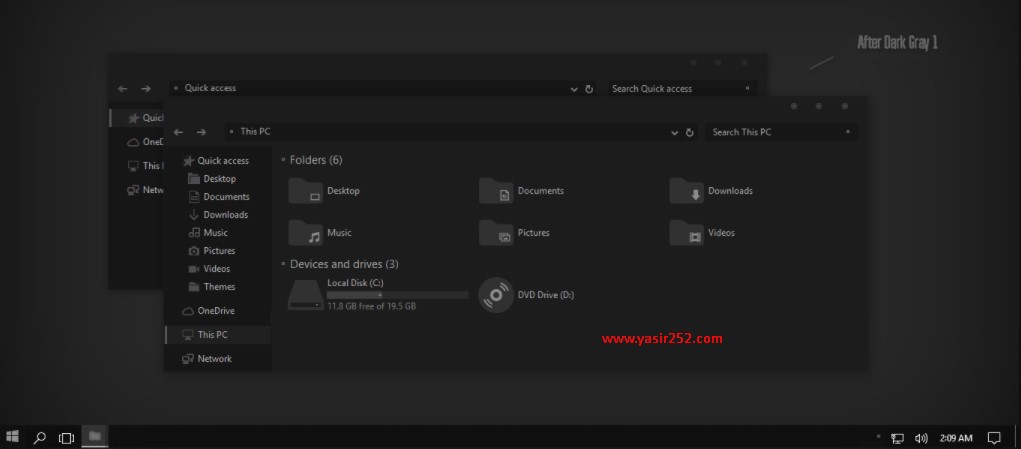Open the DVD Drive (D:) icon

pos(496,295)
